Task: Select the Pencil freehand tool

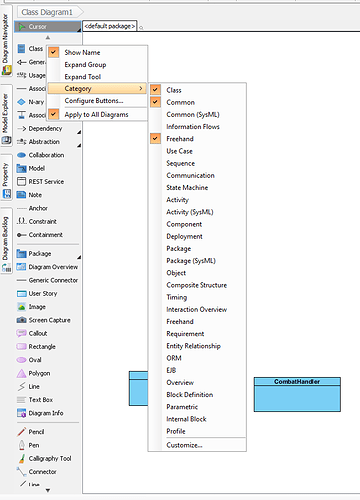Action: tap(30, 432)
